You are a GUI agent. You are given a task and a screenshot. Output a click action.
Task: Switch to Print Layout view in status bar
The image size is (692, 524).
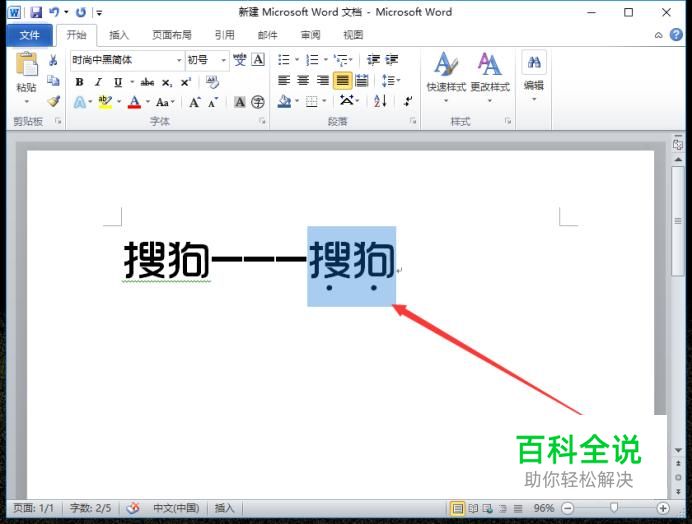[458, 509]
